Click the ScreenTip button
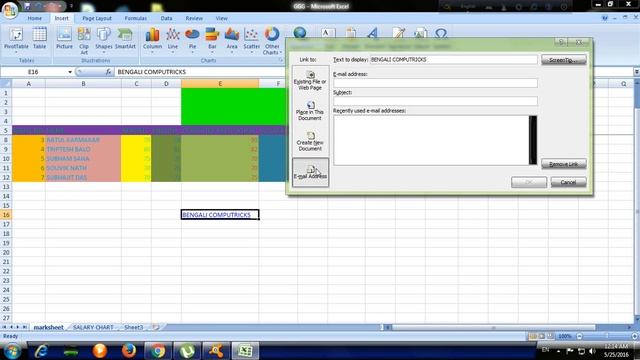This screenshot has width=640, height=360. [564, 60]
